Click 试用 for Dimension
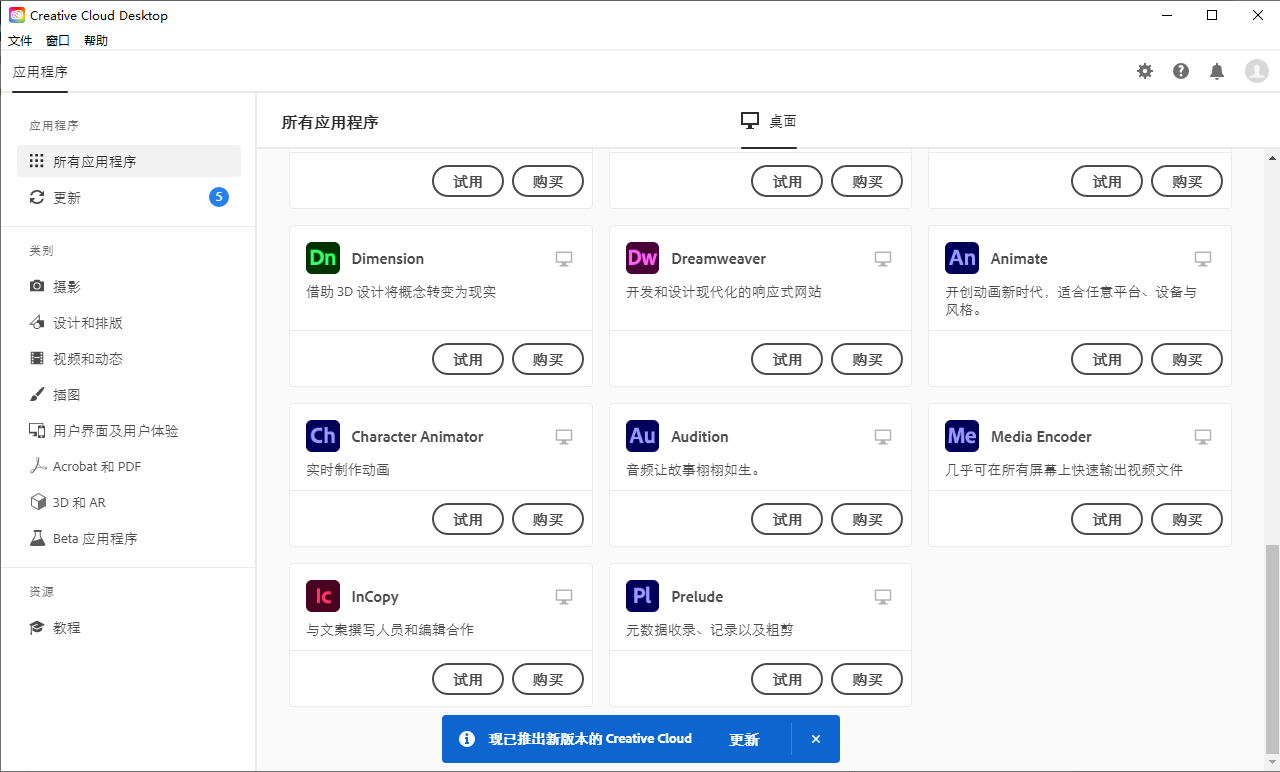The width and height of the screenshot is (1280, 772). [468, 359]
